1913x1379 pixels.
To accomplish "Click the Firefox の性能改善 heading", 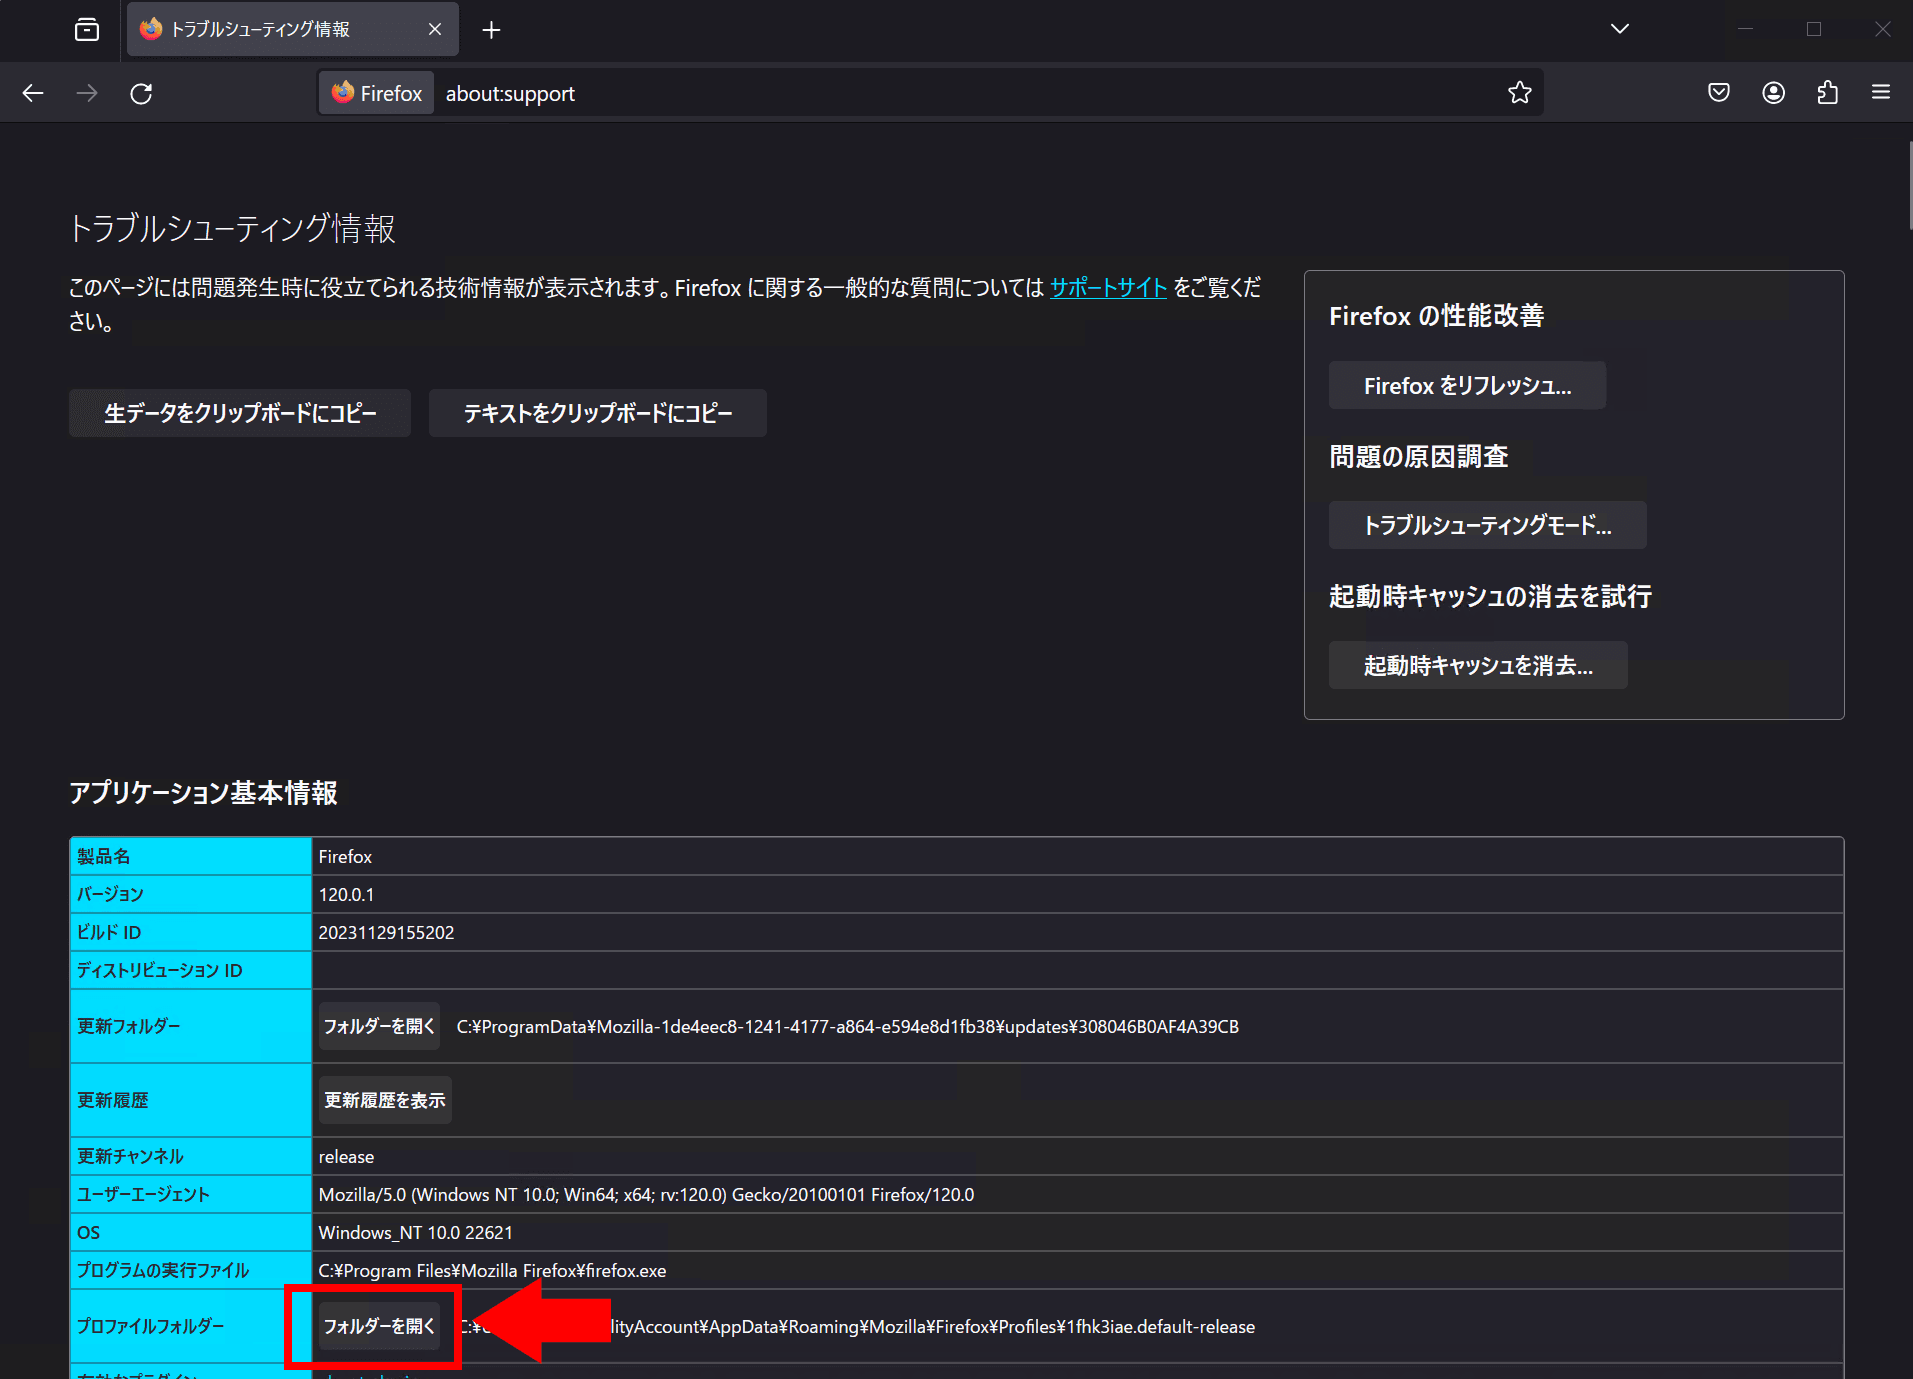I will (1436, 316).
